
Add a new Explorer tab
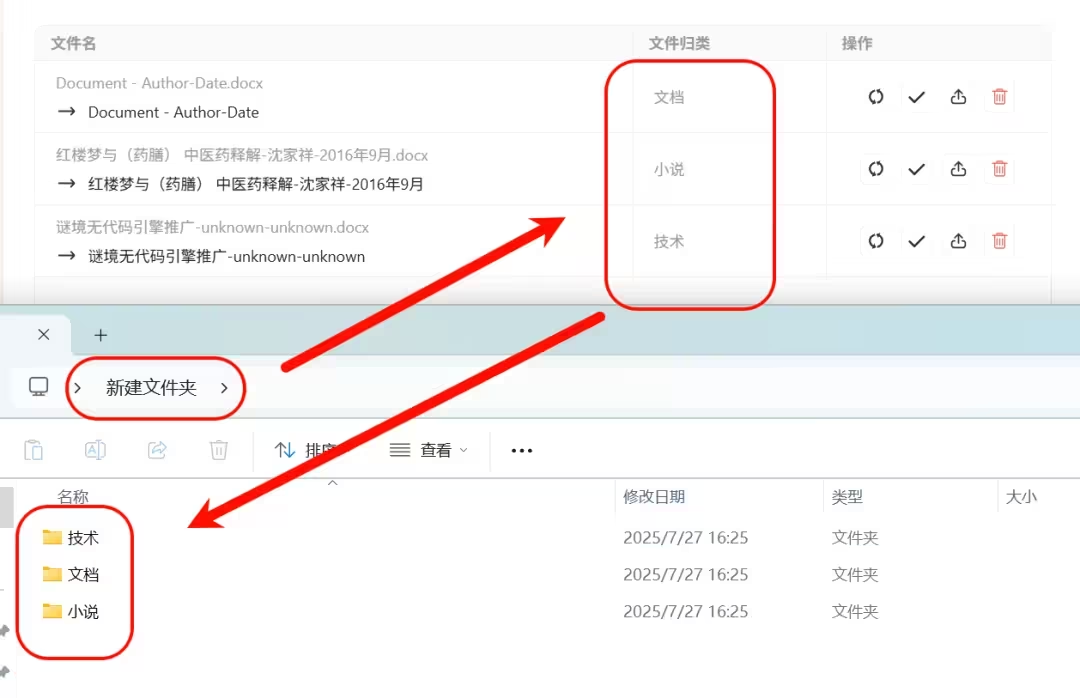(101, 335)
